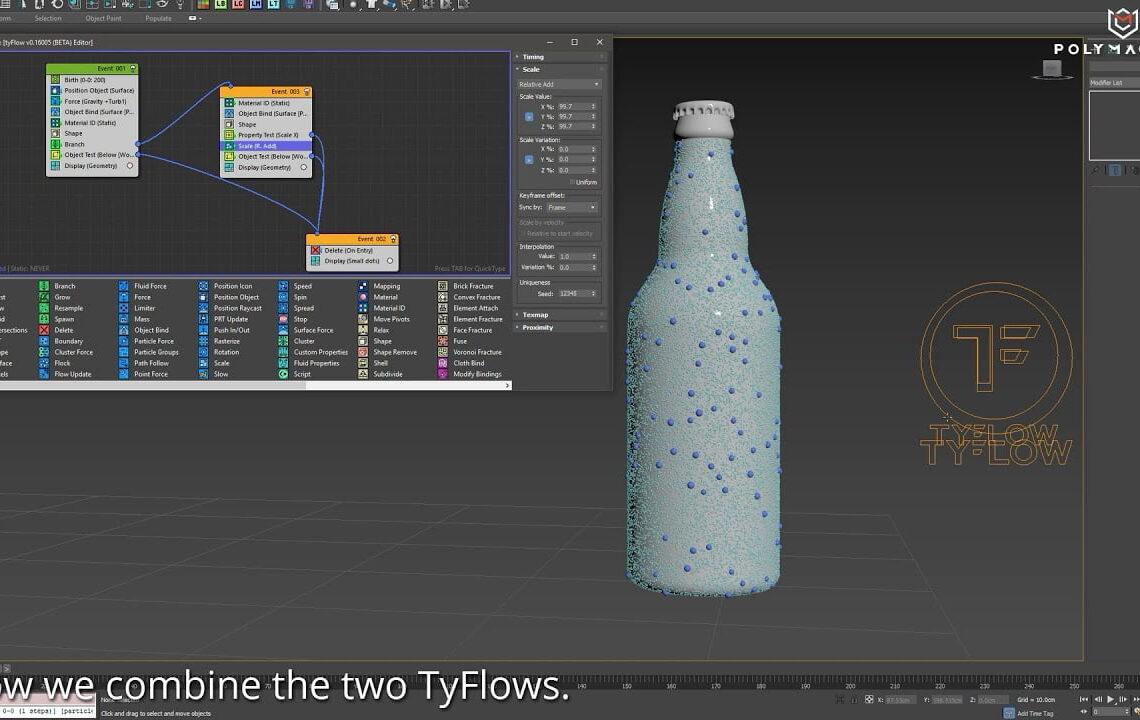Toggle Display (Small dots) circle in Event 002
The image size is (1140, 720).
[390, 260]
